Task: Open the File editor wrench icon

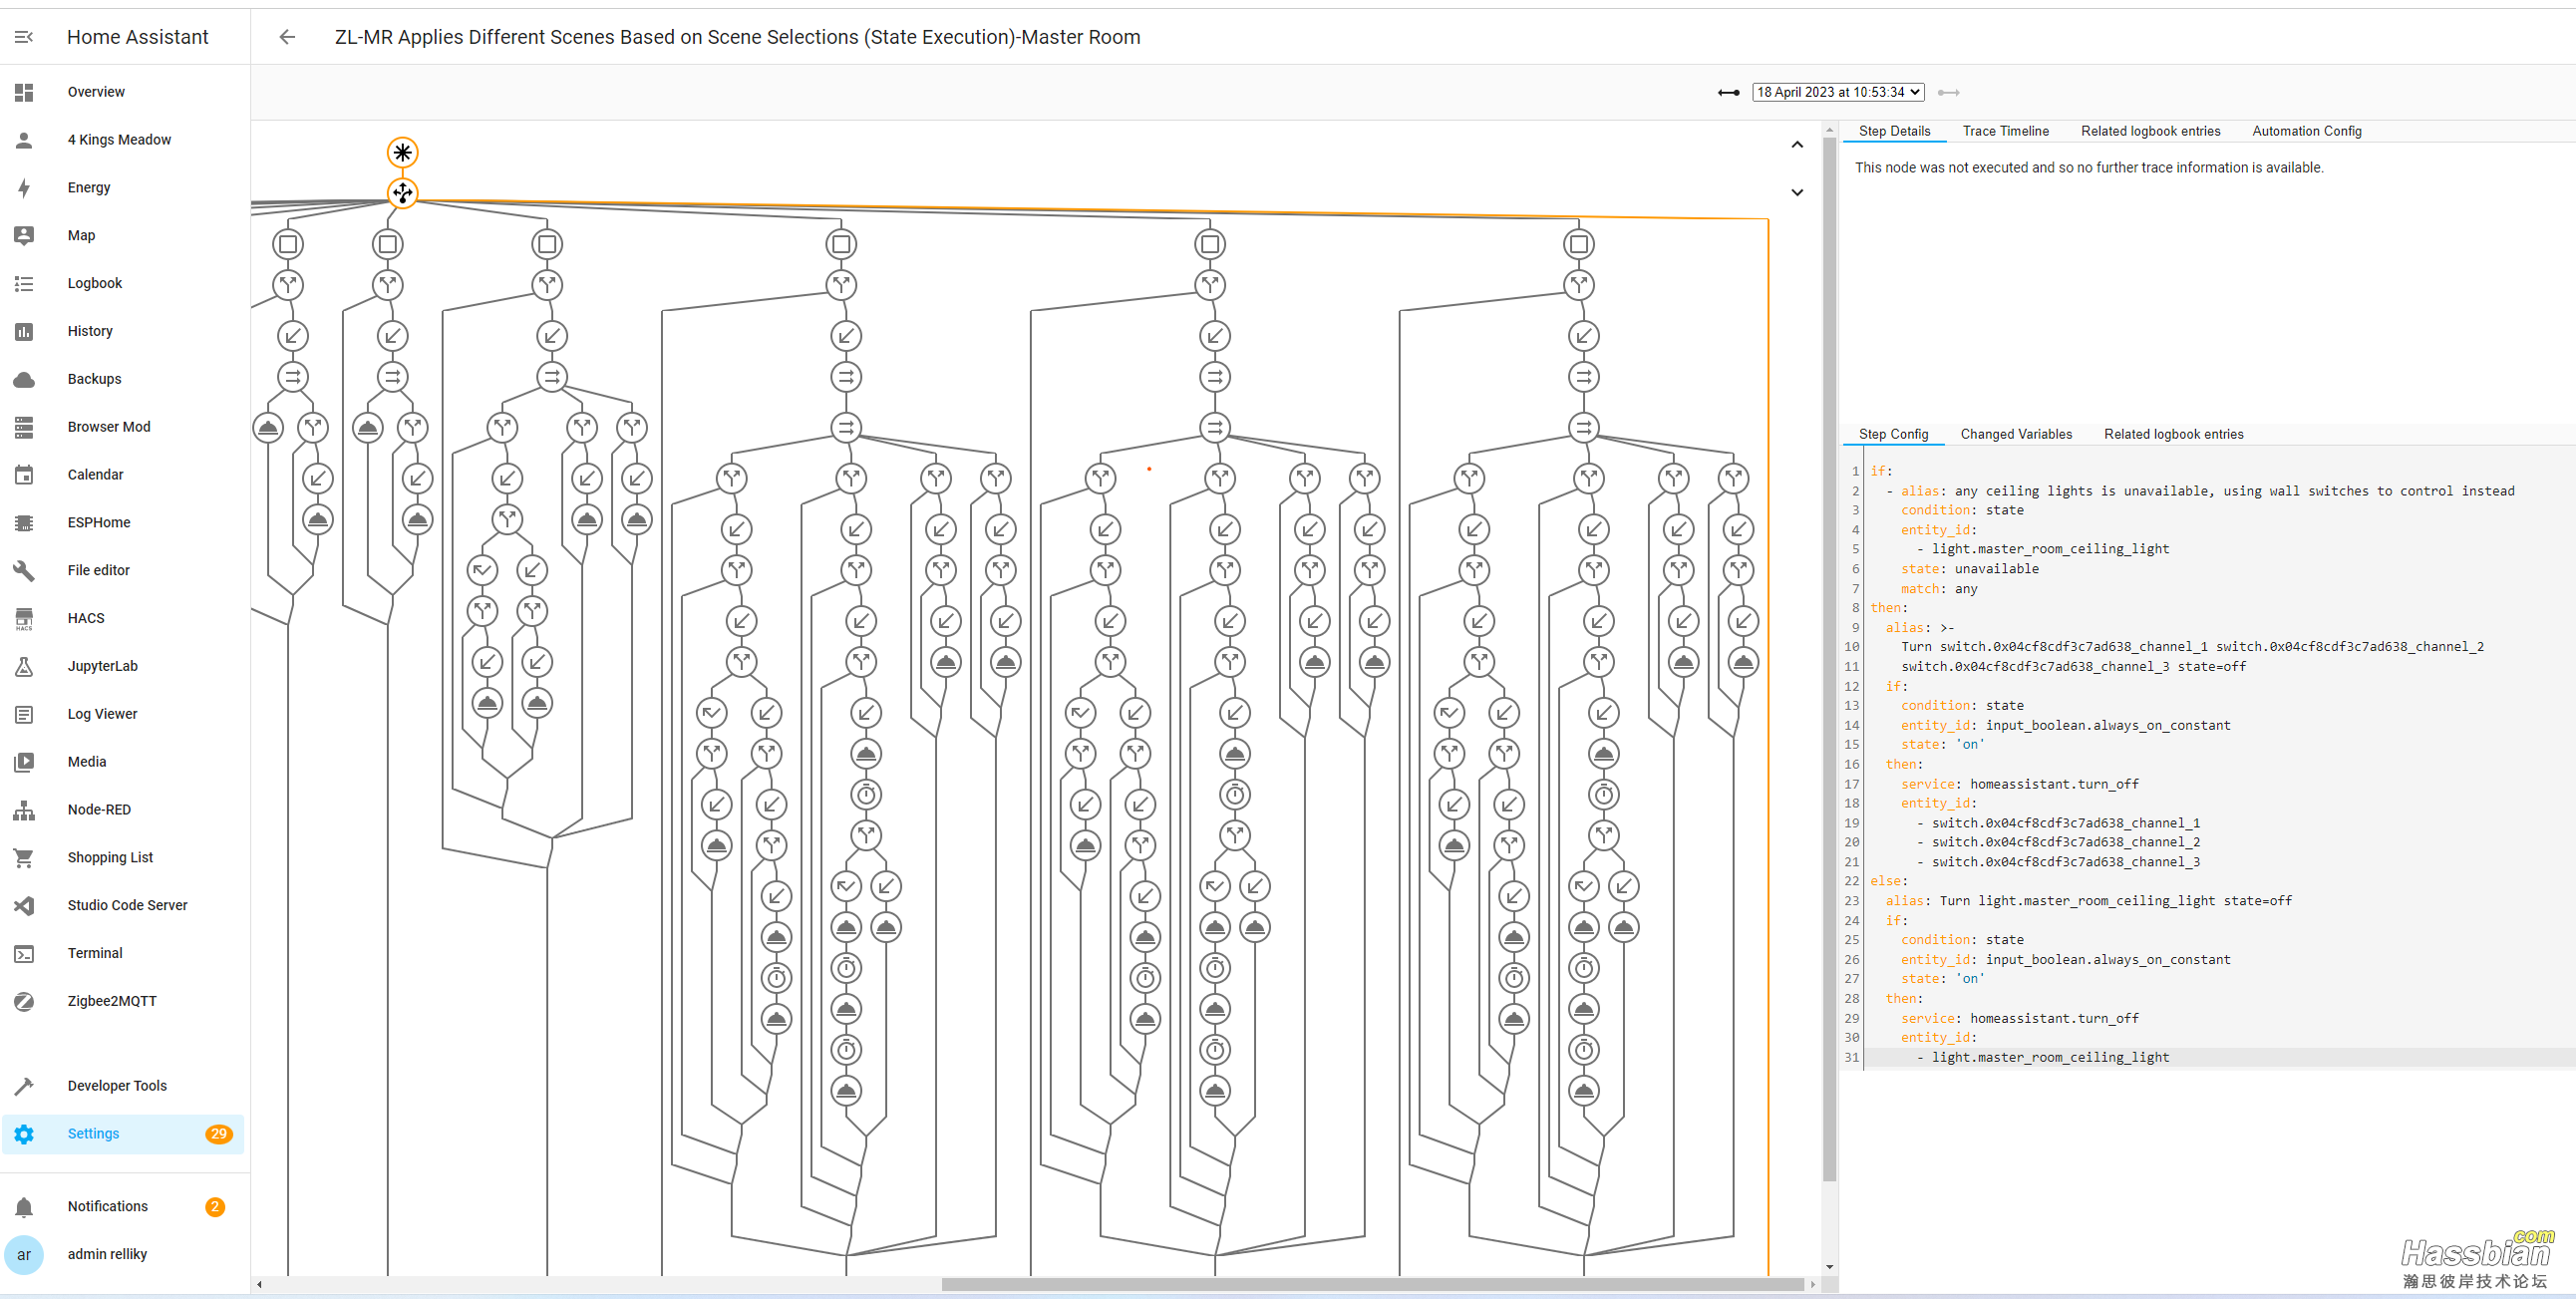Action: 24,571
